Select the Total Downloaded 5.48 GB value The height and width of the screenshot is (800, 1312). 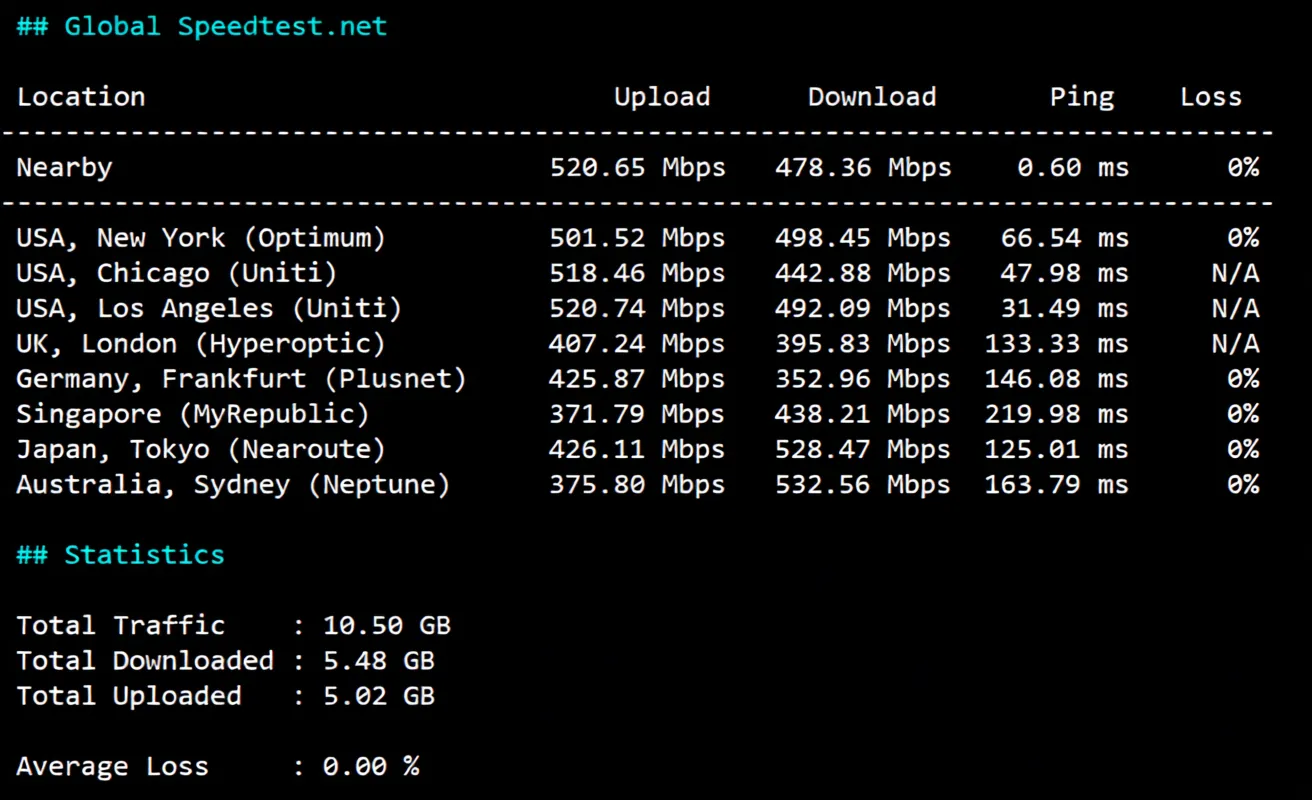pyautogui.click(x=378, y=660)
